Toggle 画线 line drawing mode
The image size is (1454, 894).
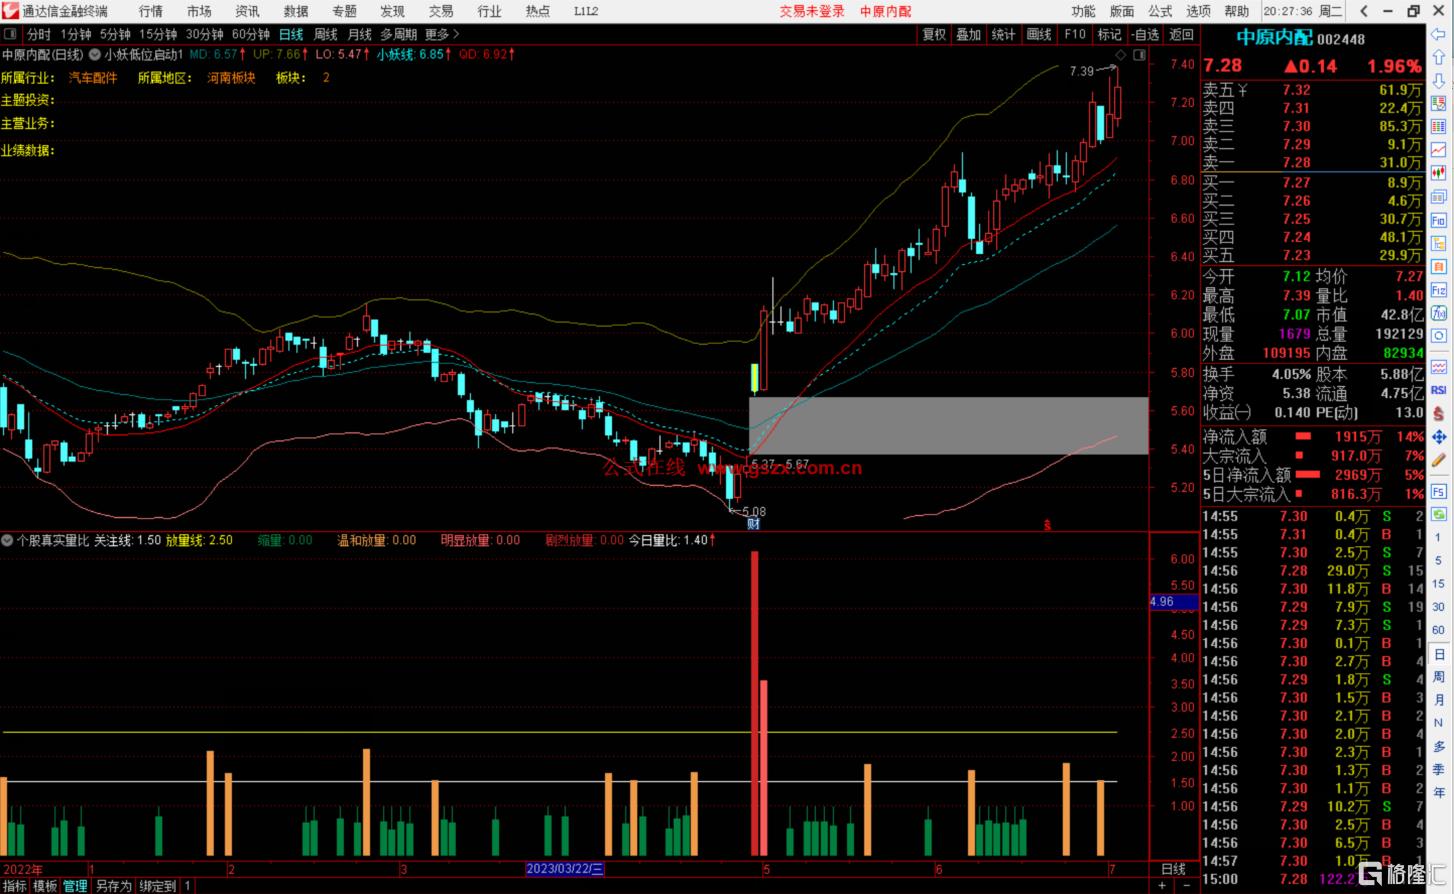[x=1040, y=34]
